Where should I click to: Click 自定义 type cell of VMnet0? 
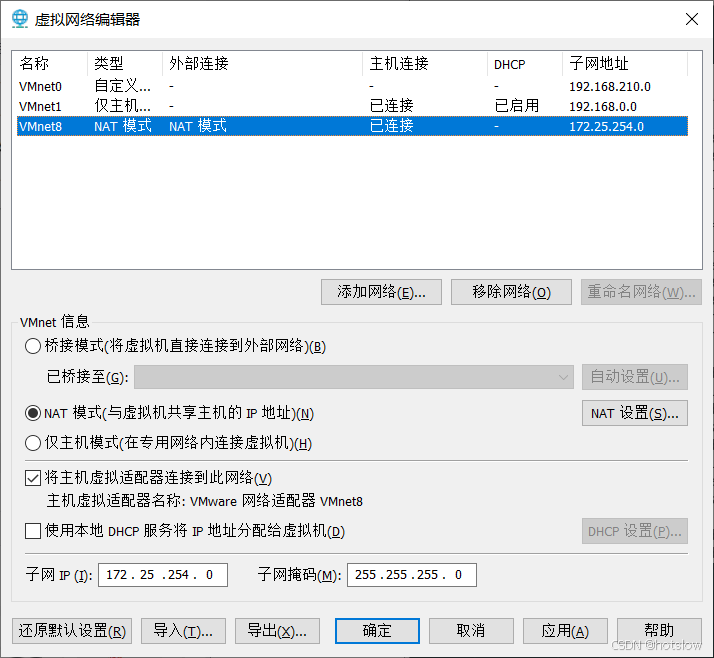[122, 86]
